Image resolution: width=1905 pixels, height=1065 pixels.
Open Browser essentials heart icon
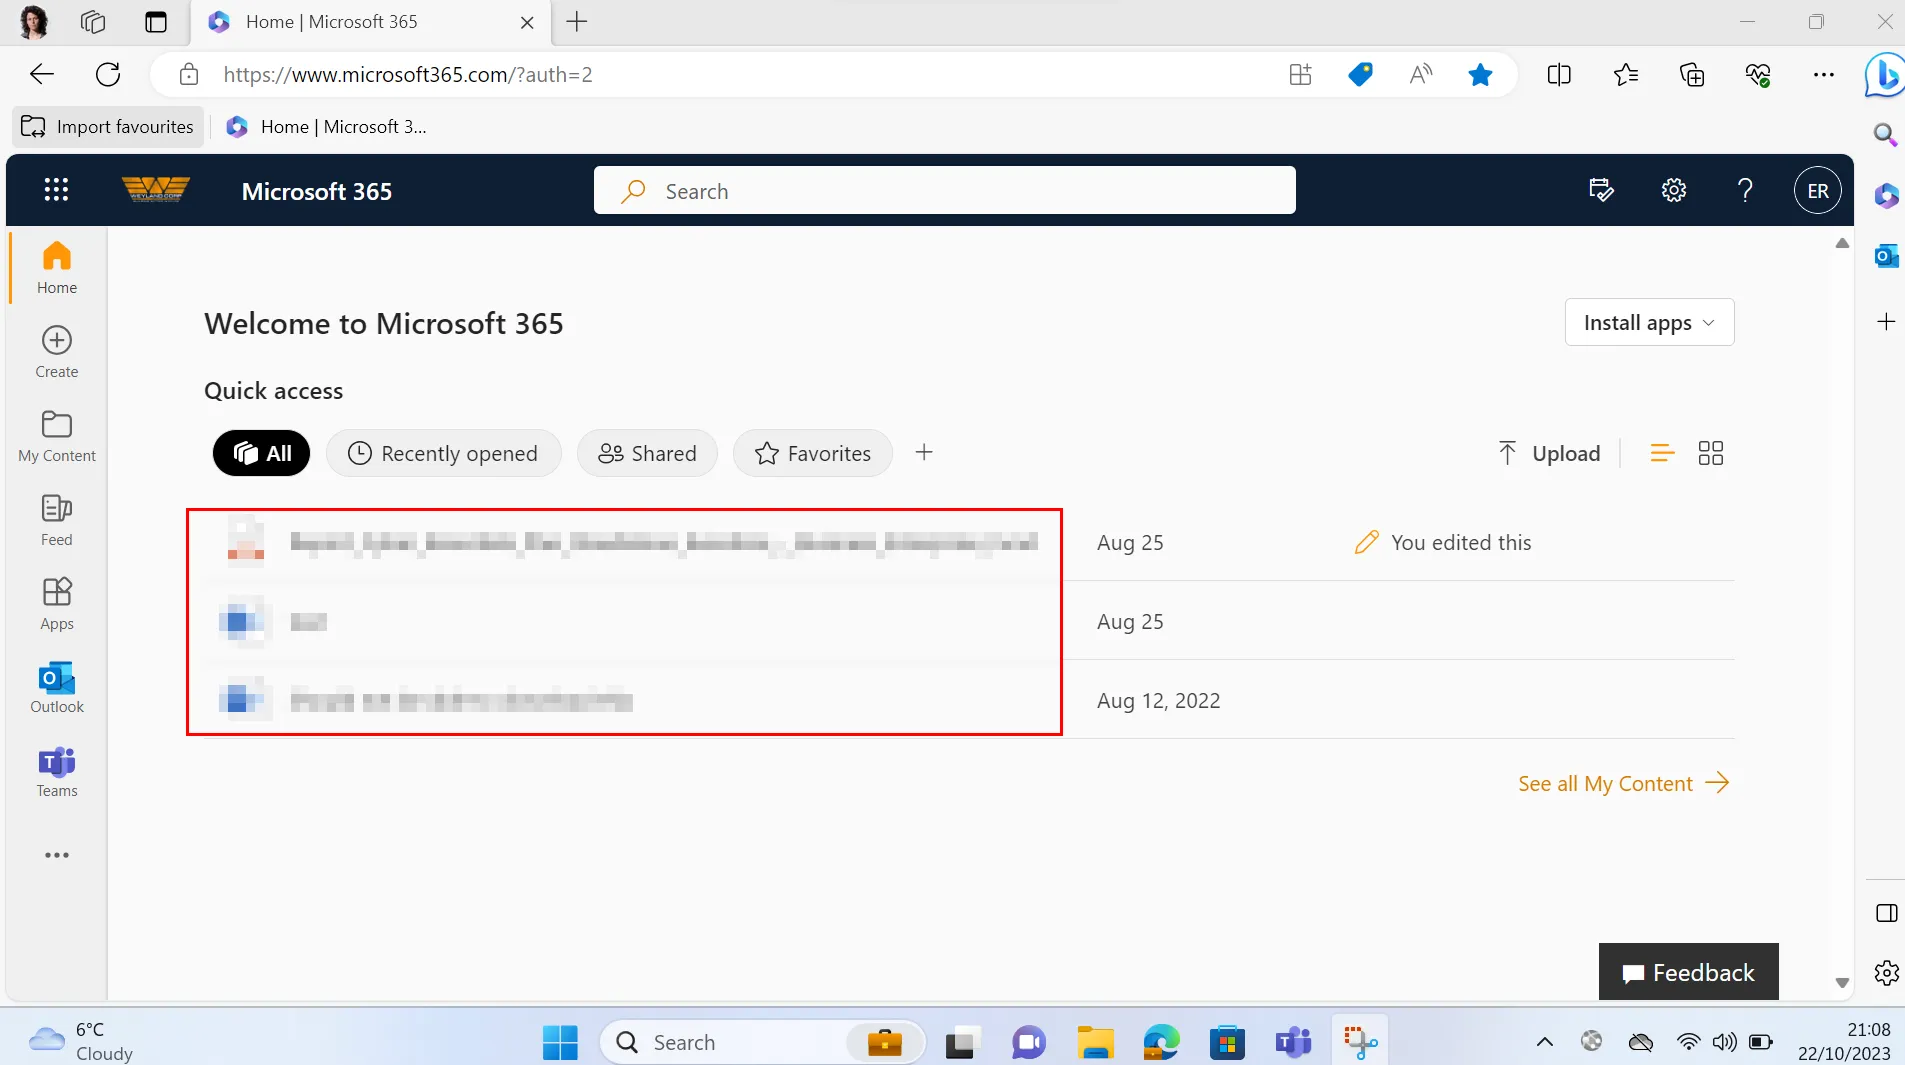coord(1758,74)
